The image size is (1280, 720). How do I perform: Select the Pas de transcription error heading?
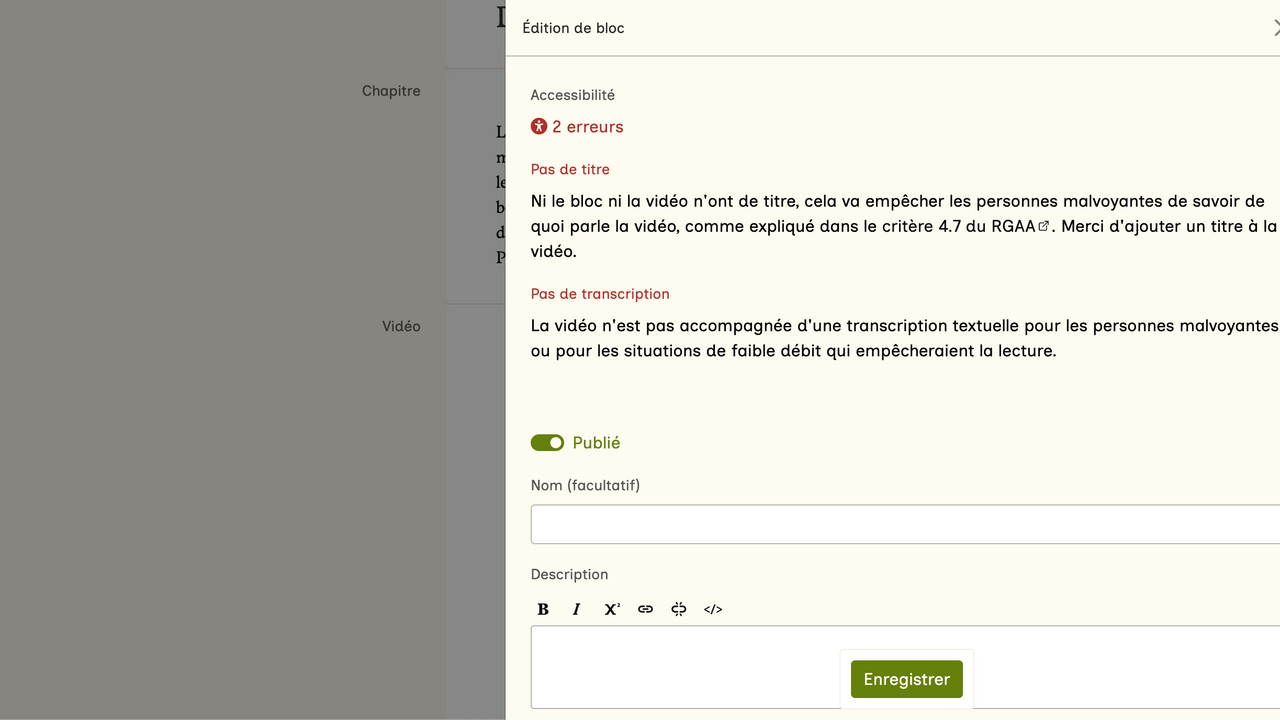point(600,294)
